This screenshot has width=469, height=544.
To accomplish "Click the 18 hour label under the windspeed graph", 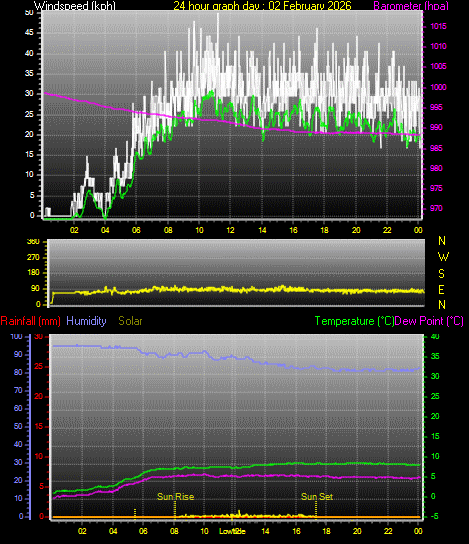I will coord(324,230).
